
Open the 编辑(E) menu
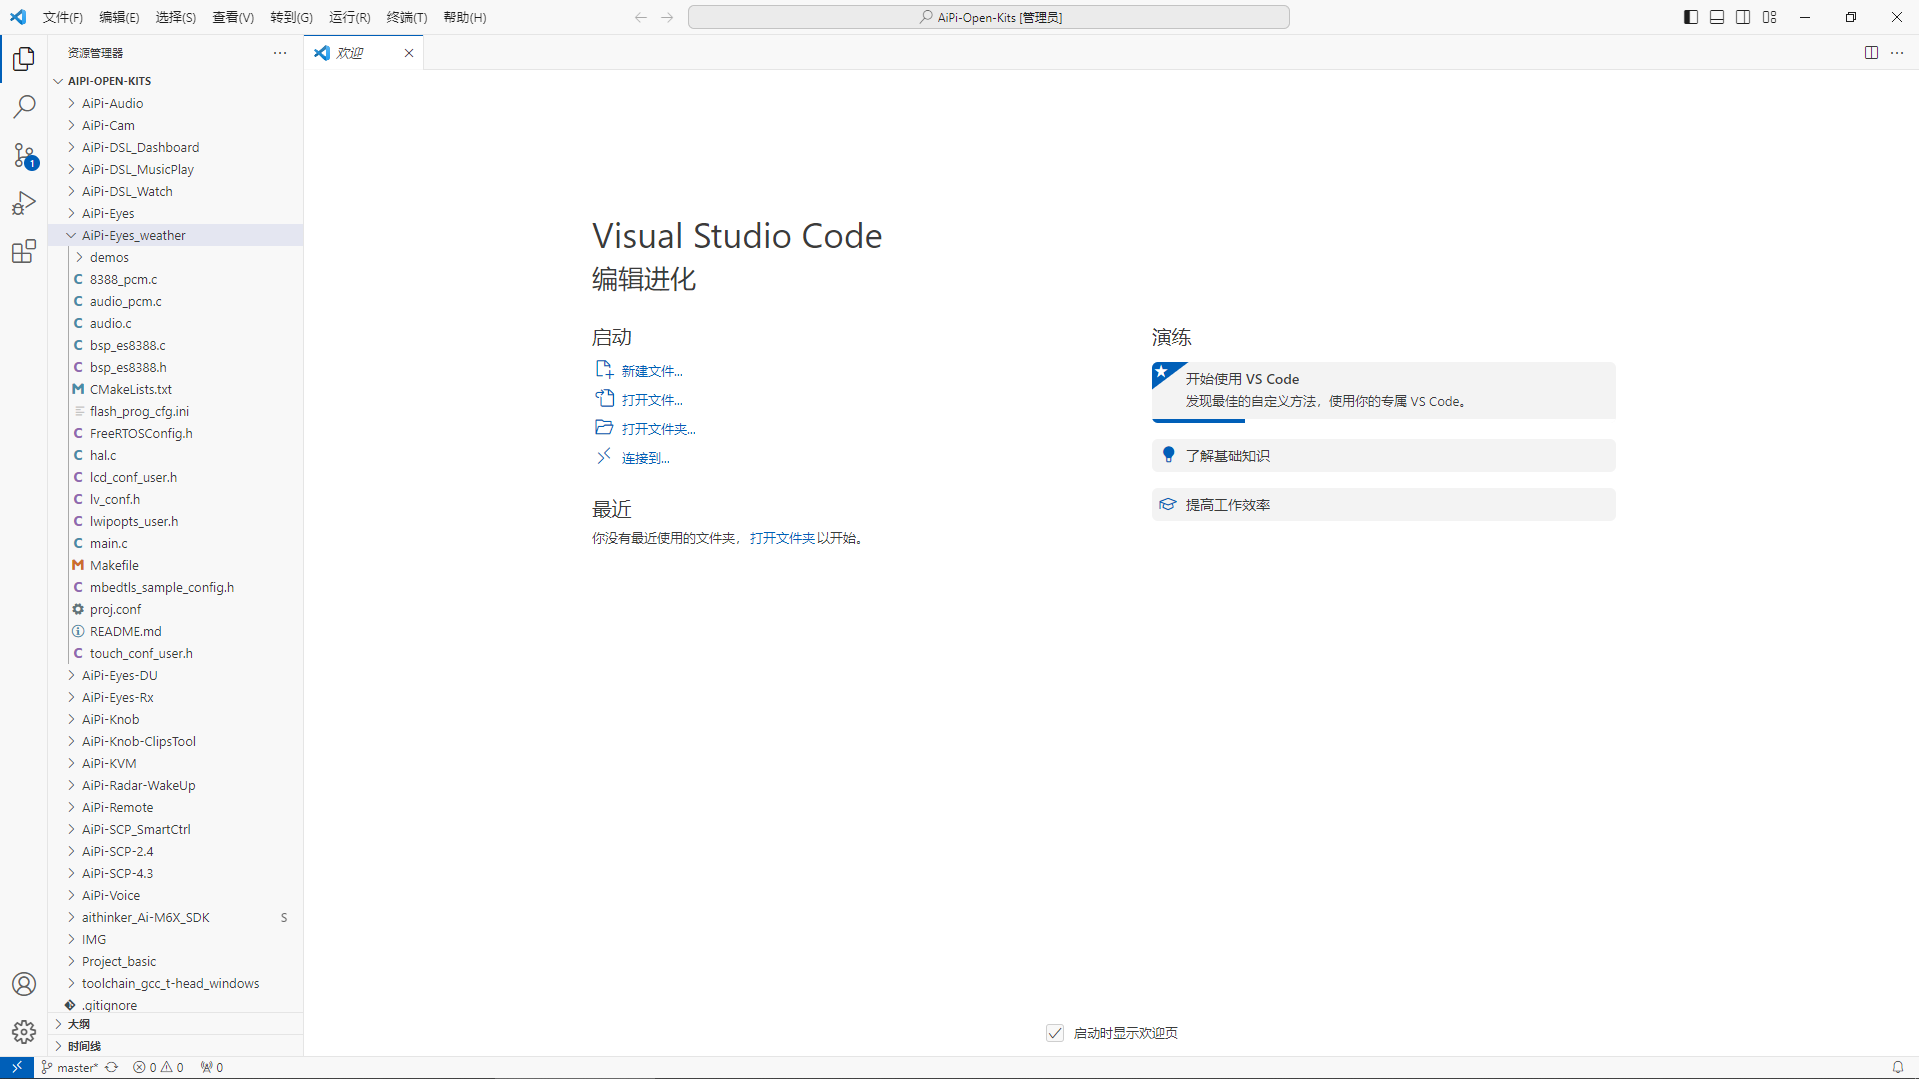119,17
